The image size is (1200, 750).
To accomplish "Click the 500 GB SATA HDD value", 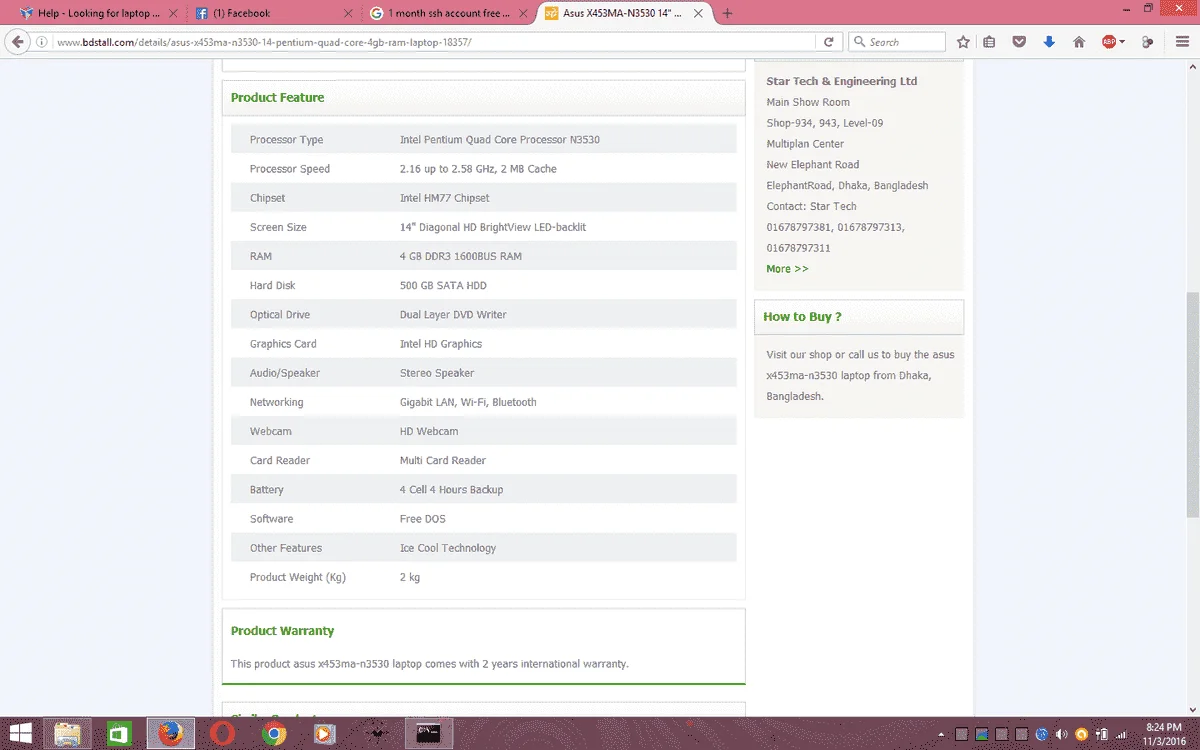I will (443, 285).
